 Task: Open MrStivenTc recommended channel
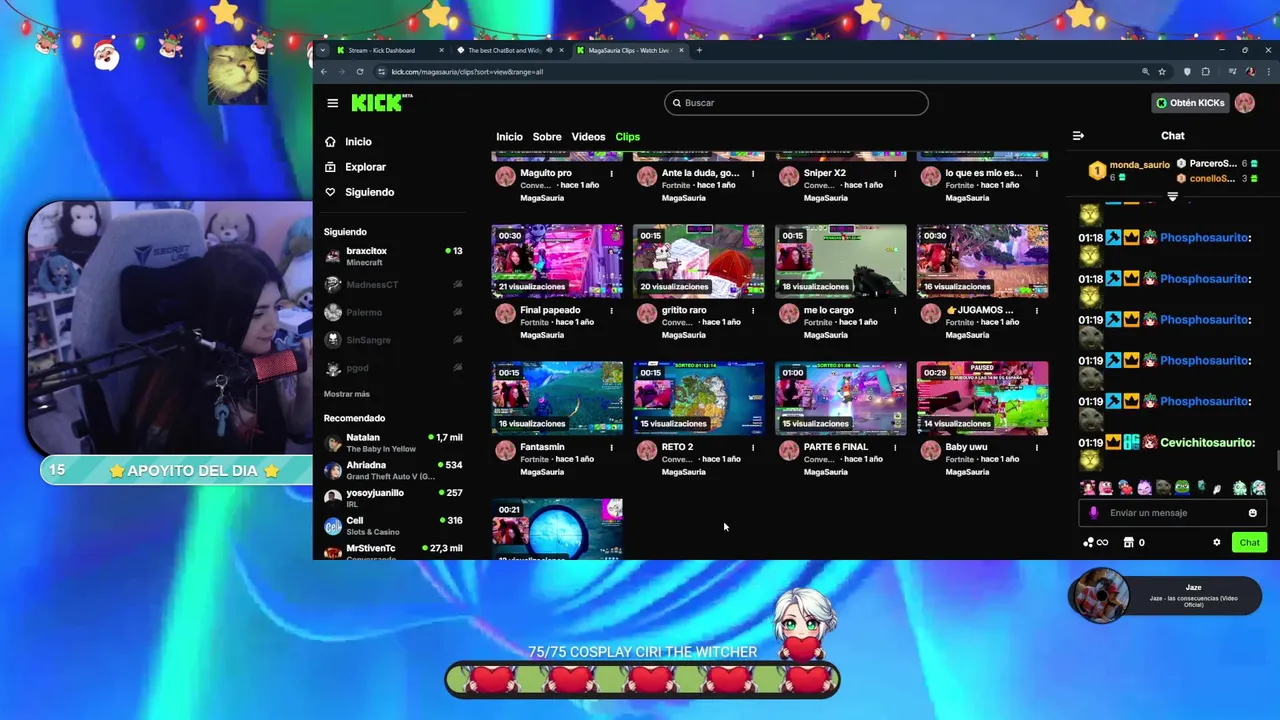point(392,551)
